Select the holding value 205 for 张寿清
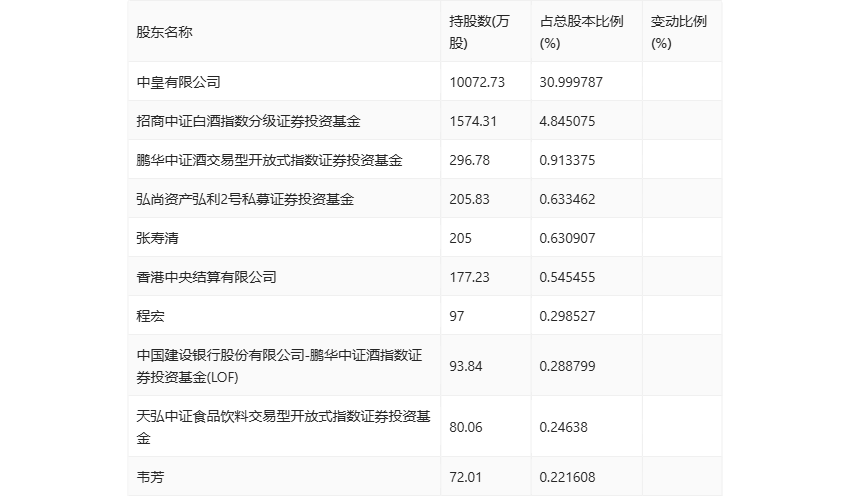The height and width of the screenshot is (496, 850). tap(460, 238)
